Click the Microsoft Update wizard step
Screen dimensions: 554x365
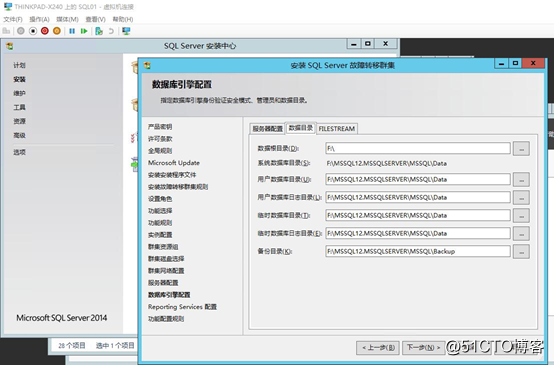[x=174, y=163]
